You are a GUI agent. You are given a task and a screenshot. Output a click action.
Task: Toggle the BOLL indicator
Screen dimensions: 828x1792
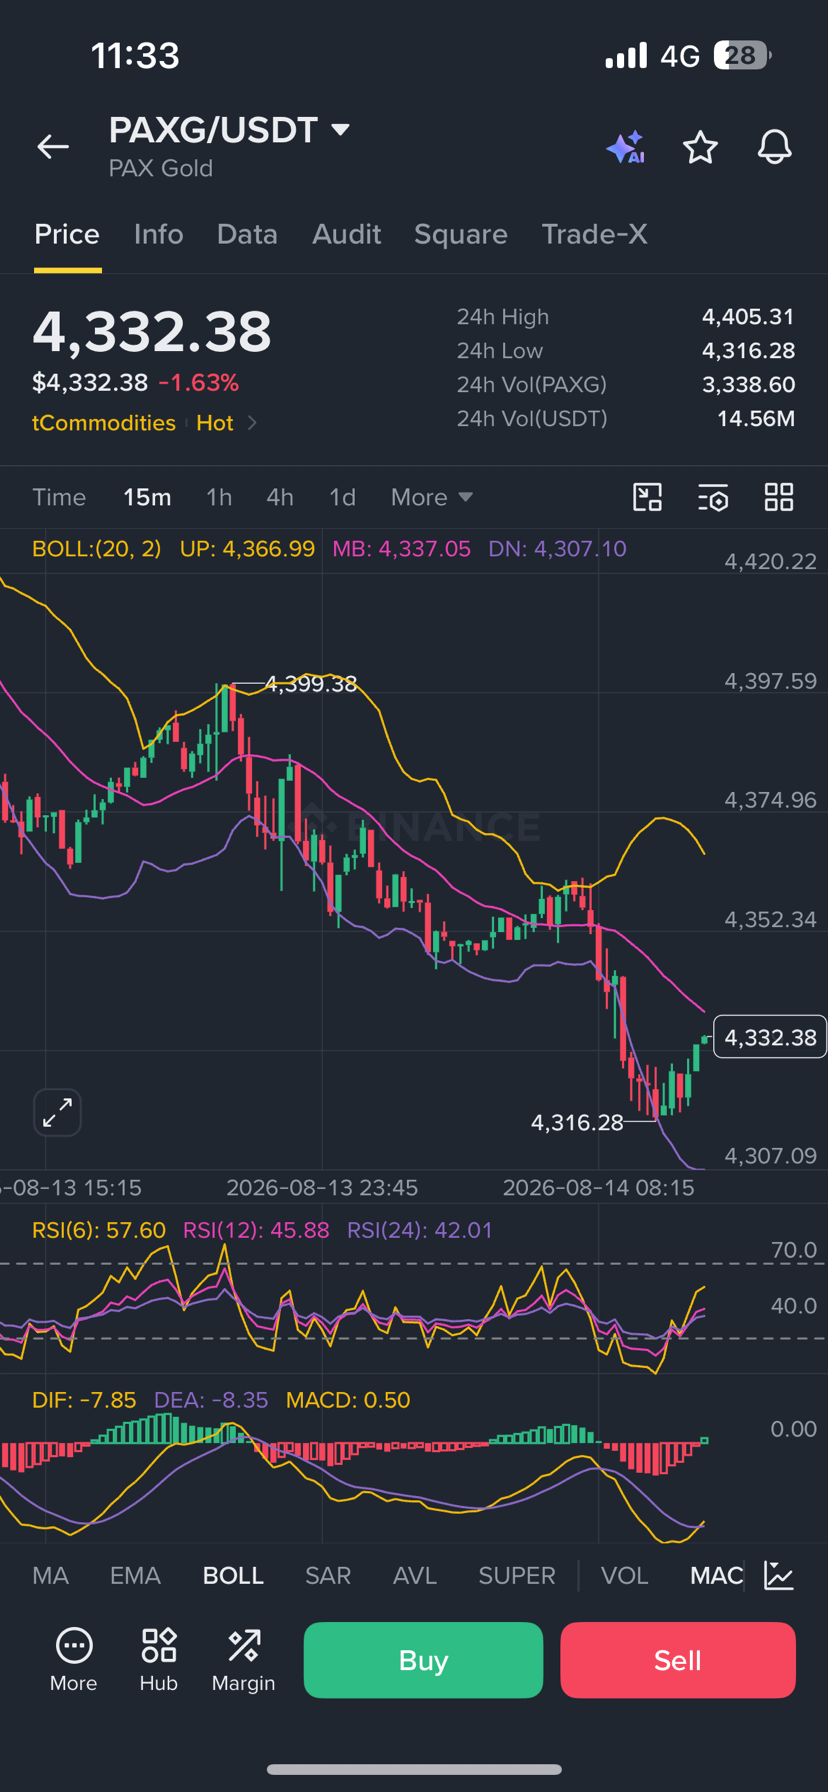click(233, 1575)
